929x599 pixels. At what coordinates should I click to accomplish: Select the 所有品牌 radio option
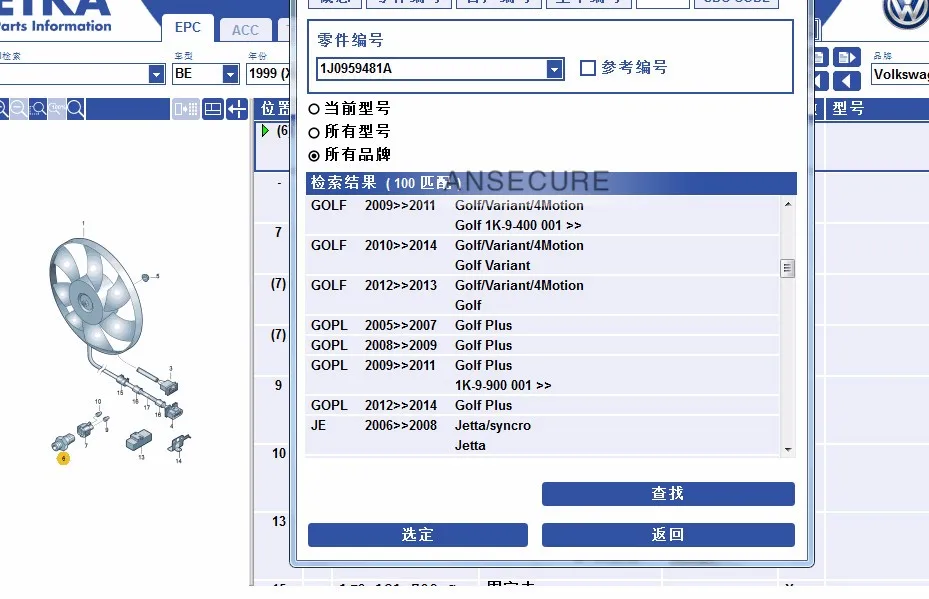pos(314,155)
